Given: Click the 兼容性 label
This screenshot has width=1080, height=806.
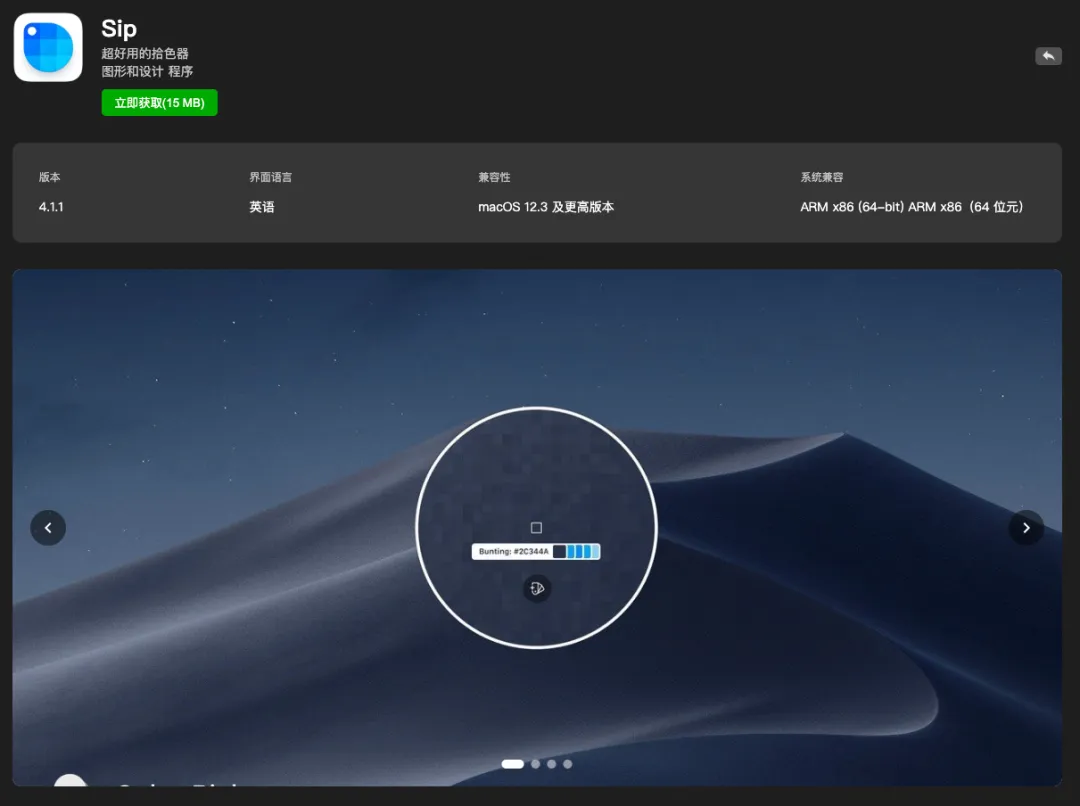Looking at the screenshot, I should pos(495,177).
